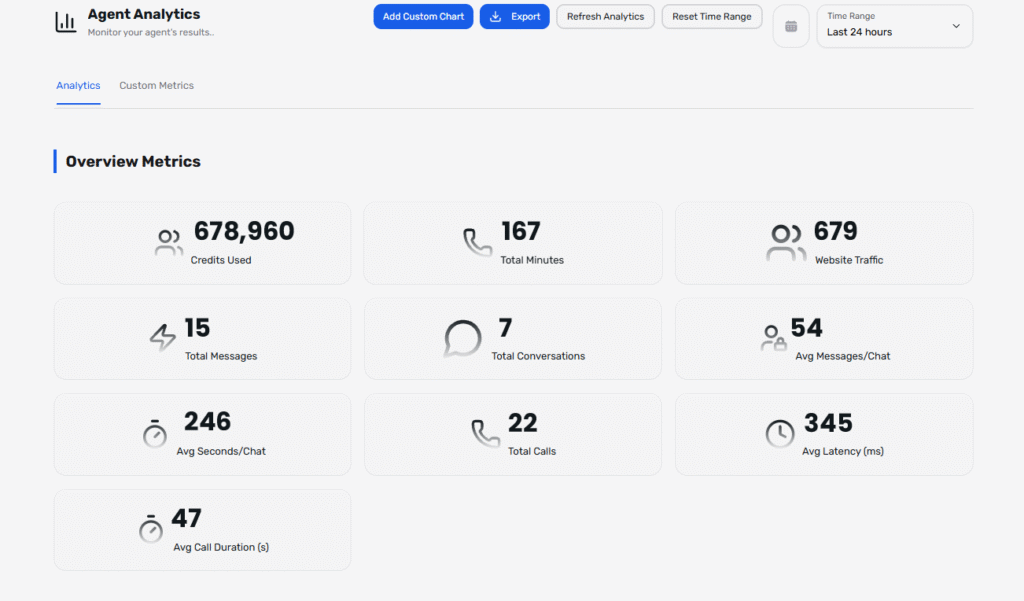Export the analytics data
Screen dimensions: 1024x601
[514, 17]
